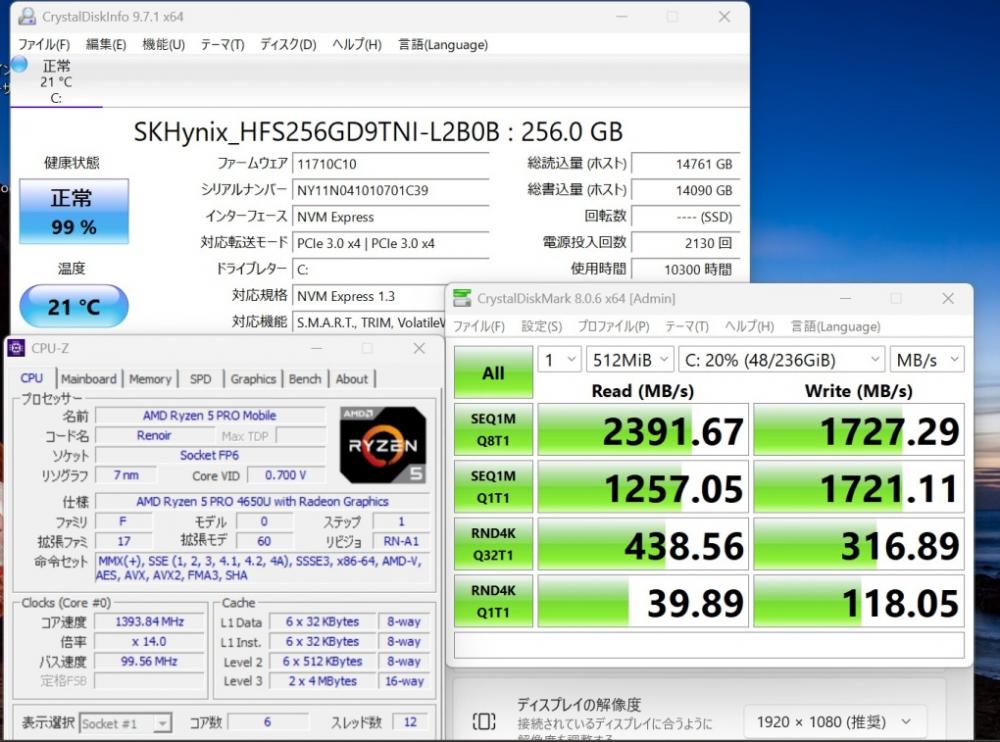This screenshot has width=1000, height=742.
Task: Start the SEQ1M Q1T1 test
Action: (x=493, y=487)
